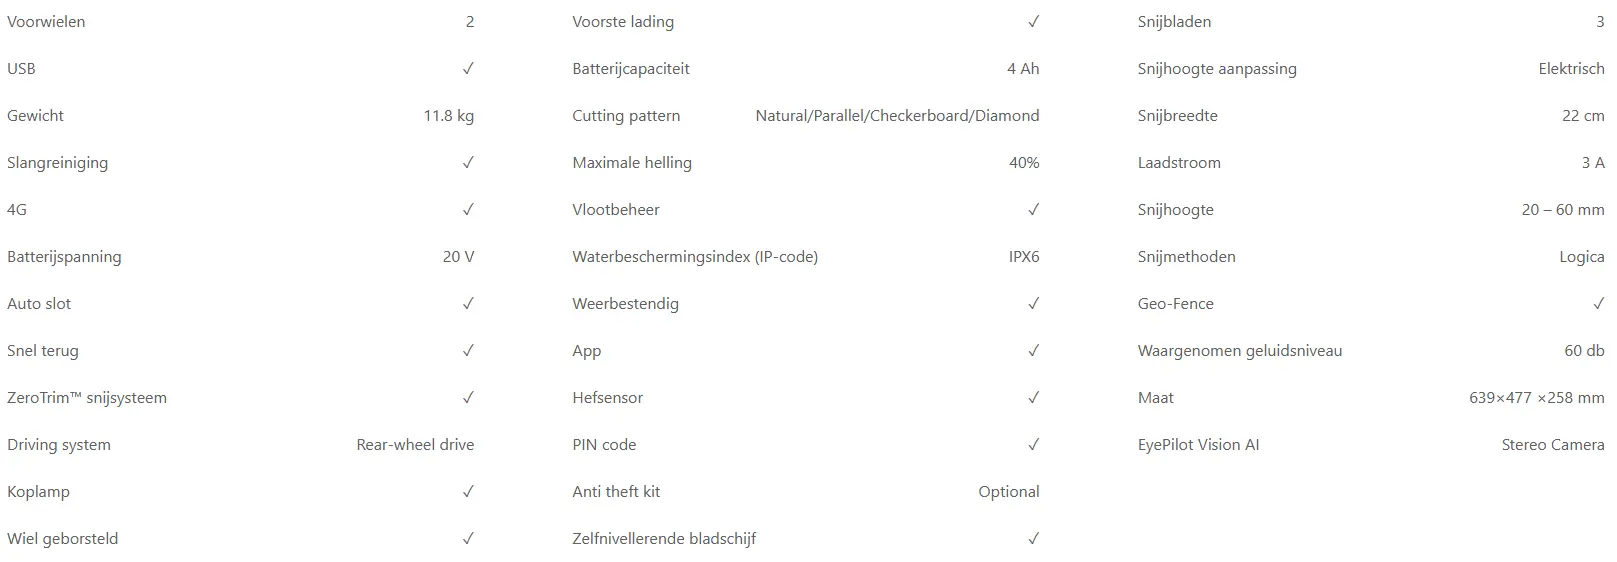Click the Koplamp checkmark
The width and height of the screenshot is (1617, 562).
(x=468, y=492)
